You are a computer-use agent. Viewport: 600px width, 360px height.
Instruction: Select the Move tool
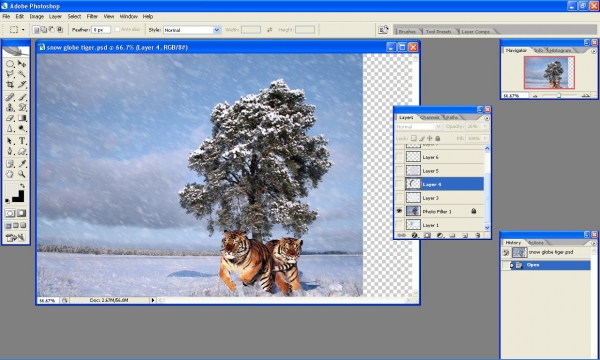coord(22,64)
